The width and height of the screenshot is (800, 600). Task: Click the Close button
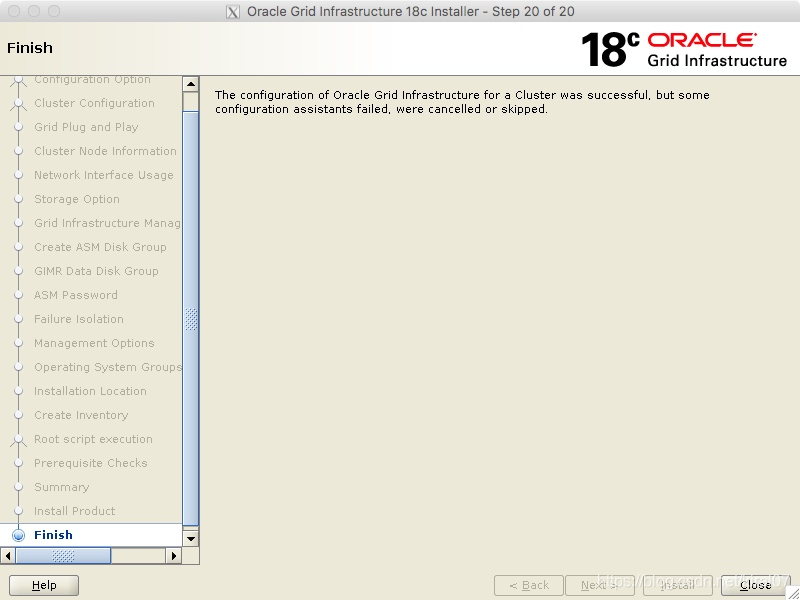coord(756,585)
